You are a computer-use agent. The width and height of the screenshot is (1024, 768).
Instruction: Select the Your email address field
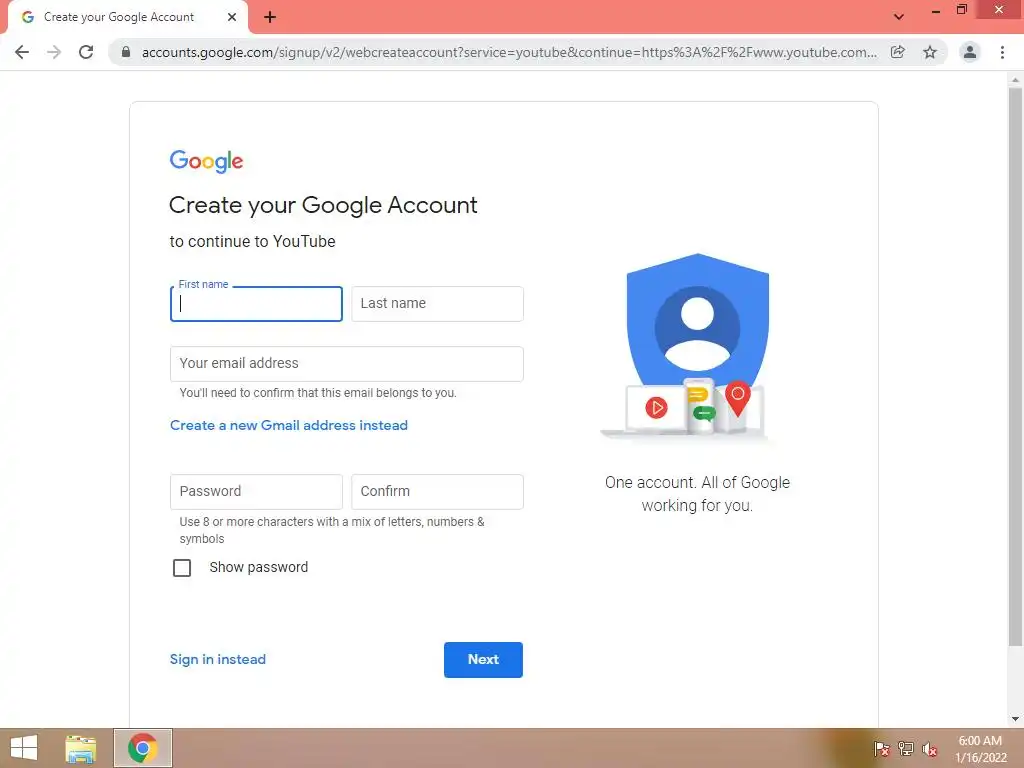347,364
